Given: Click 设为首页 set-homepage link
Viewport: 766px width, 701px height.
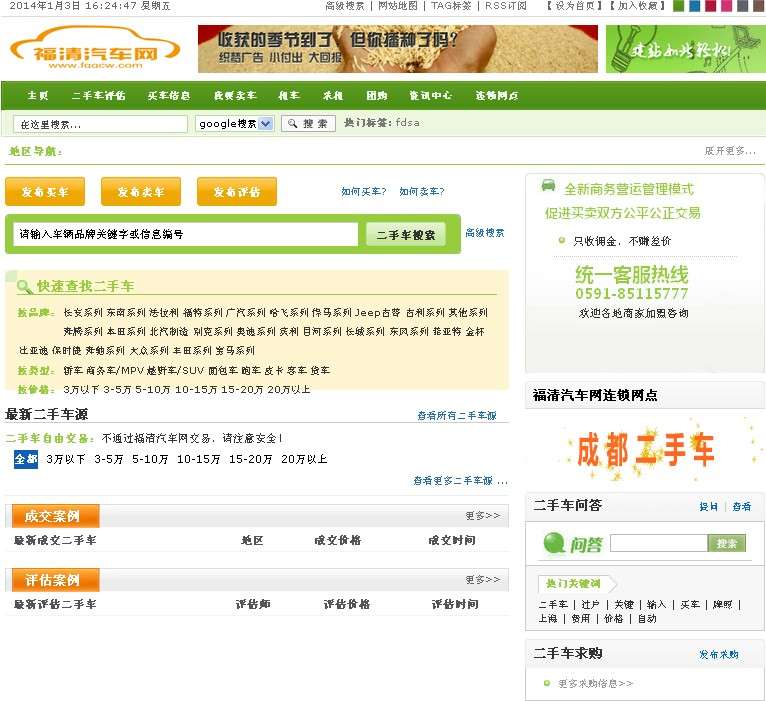Looking at the screenshot, I should point(574,6).
